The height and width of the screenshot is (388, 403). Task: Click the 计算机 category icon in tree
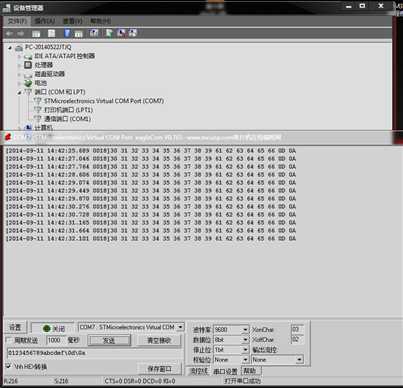[28, 127]
